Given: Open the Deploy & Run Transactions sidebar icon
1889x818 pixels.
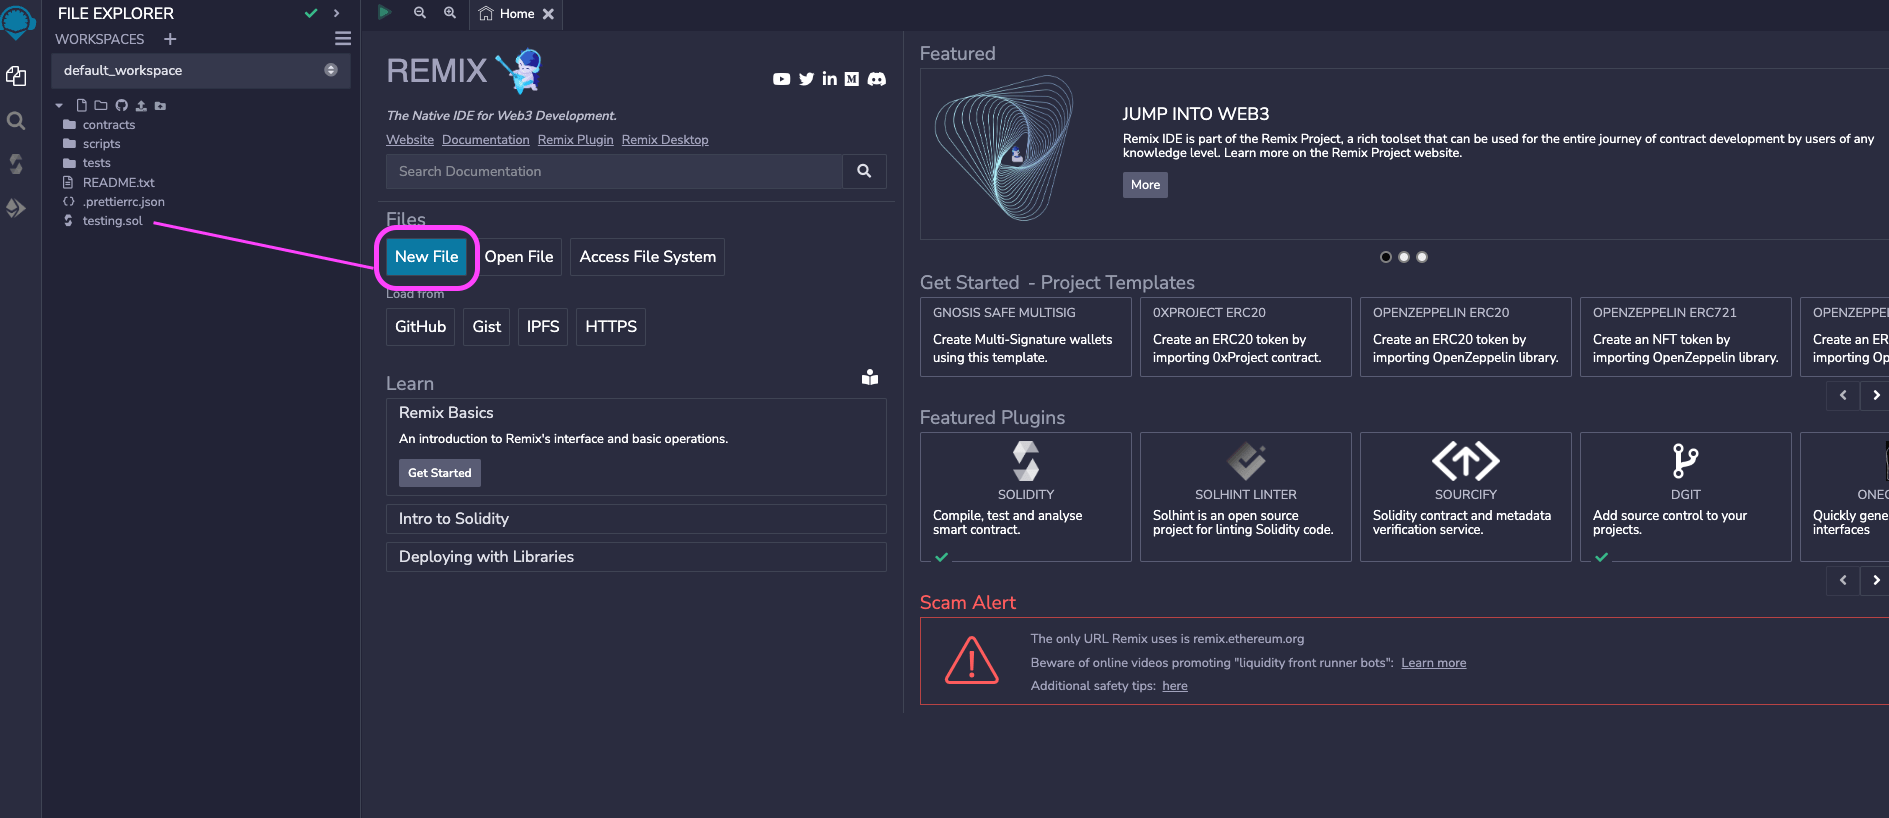Looking at the screenshot, I should coord(16,208).
